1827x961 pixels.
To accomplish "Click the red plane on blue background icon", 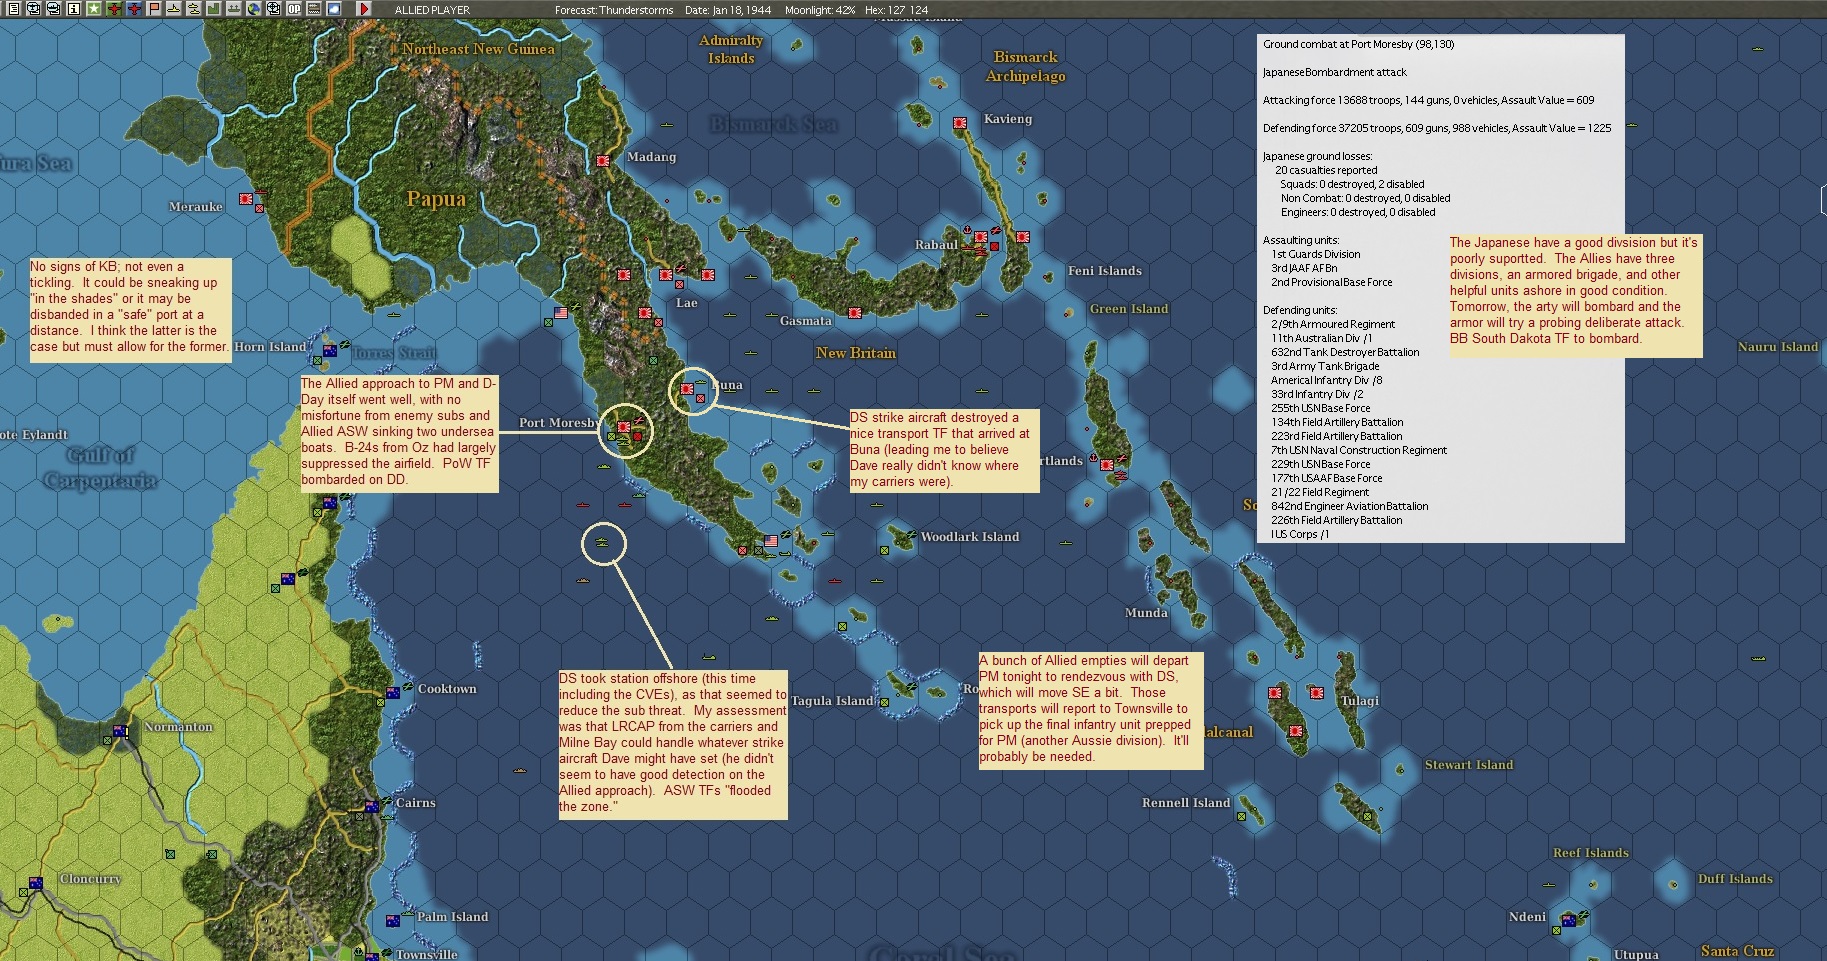I will [x=134, y=9].
